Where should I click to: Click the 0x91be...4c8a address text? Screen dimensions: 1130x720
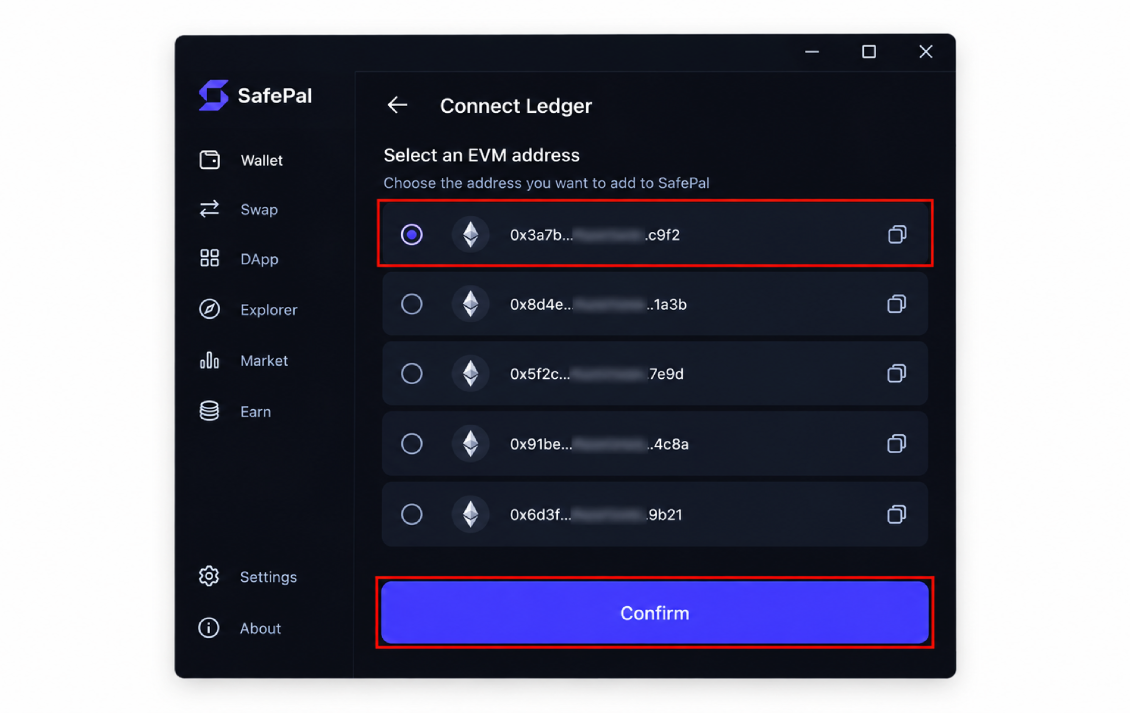pos(599,444)
